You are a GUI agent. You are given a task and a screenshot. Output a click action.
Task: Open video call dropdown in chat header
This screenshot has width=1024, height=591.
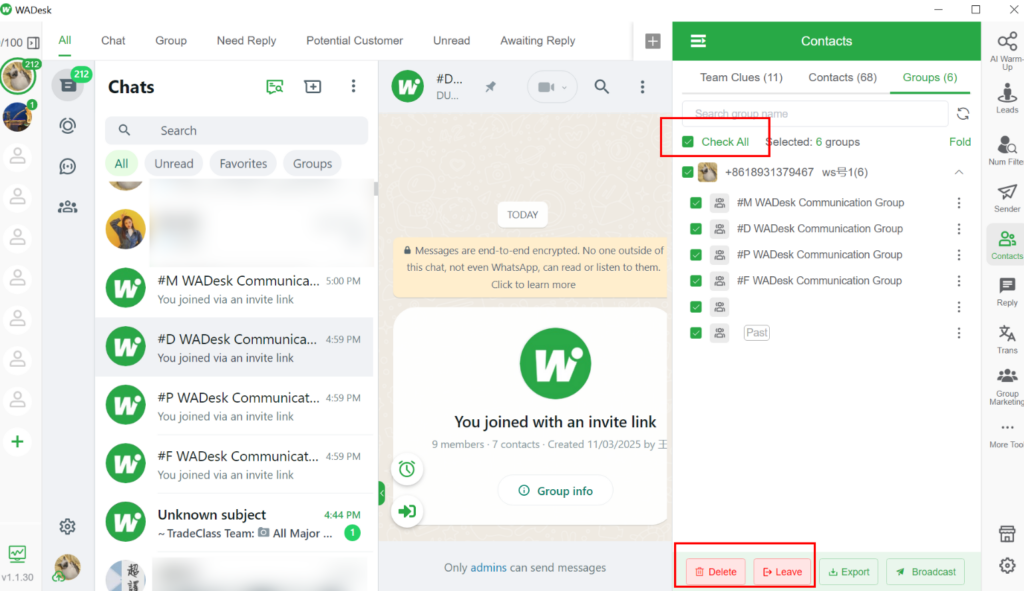pyautogui.click(x=552, y=87)
